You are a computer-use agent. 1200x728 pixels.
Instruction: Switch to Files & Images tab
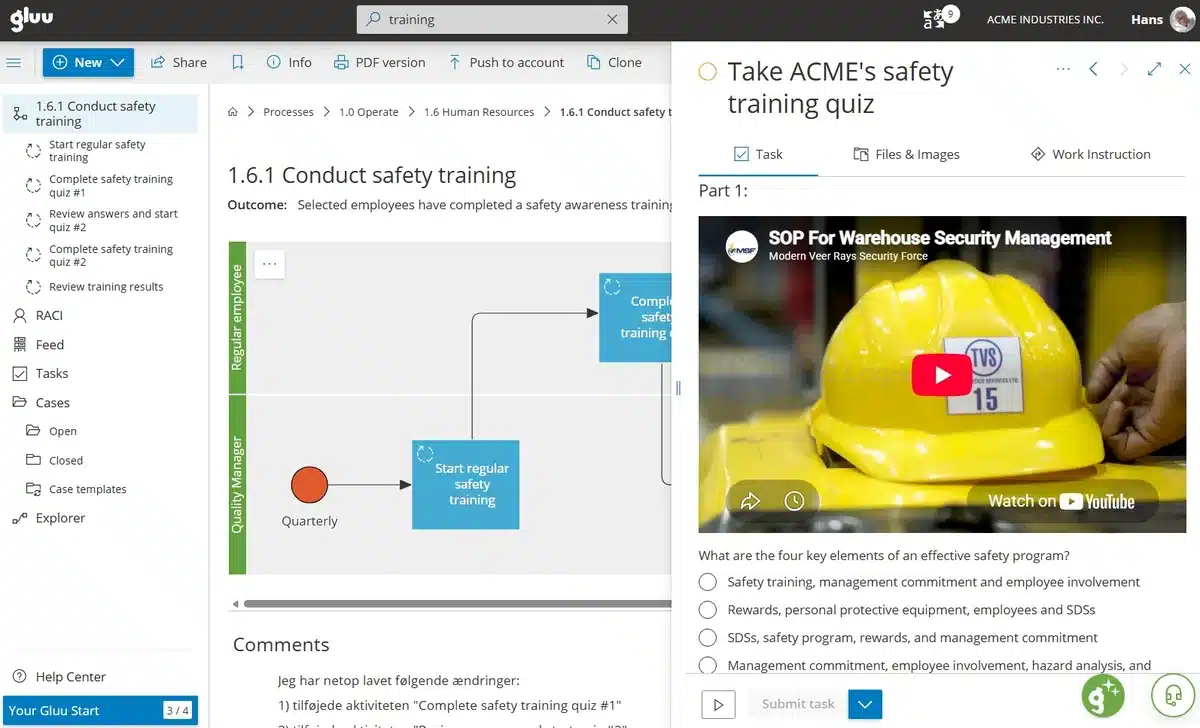(x=906, y=154)
